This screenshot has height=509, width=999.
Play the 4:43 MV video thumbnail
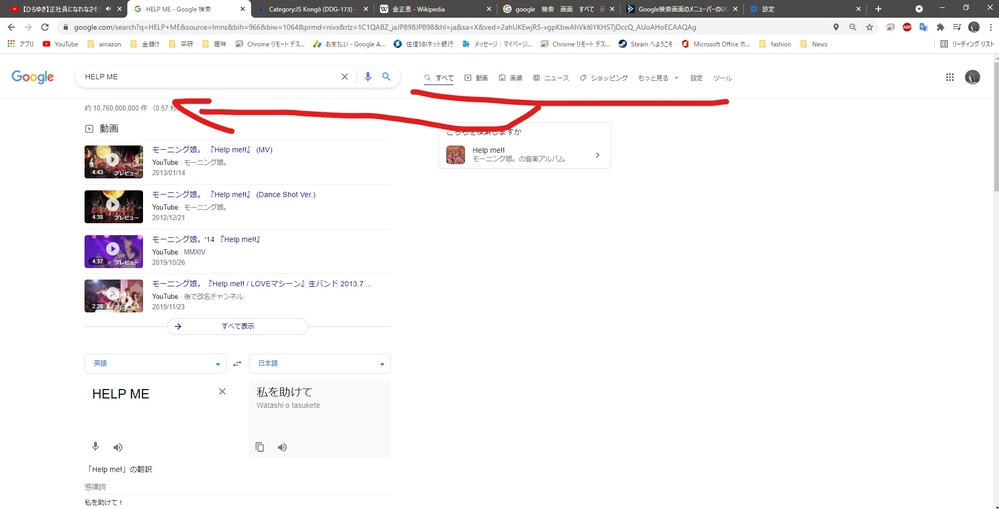pos(113,162)
